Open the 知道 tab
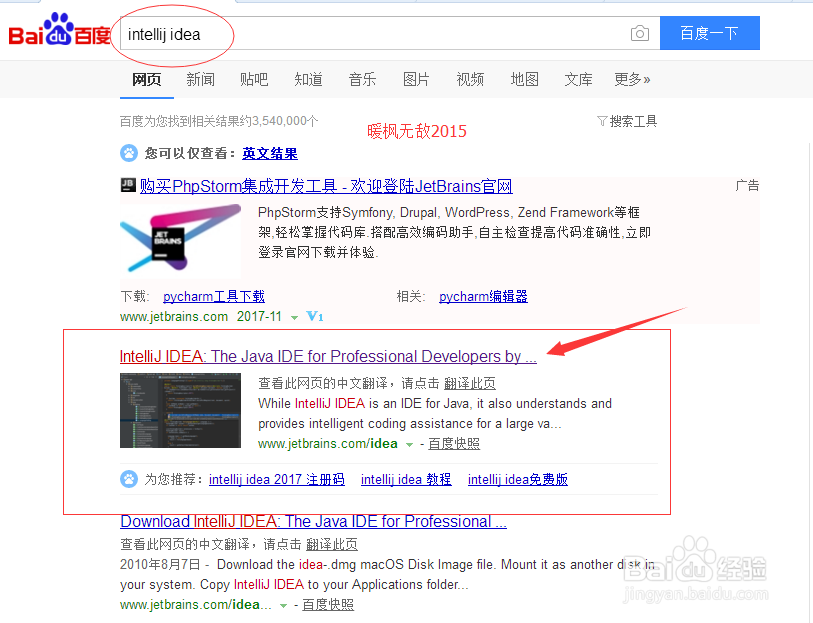The width and height of the screenshot is (813, 623). (x=309, y=79)
